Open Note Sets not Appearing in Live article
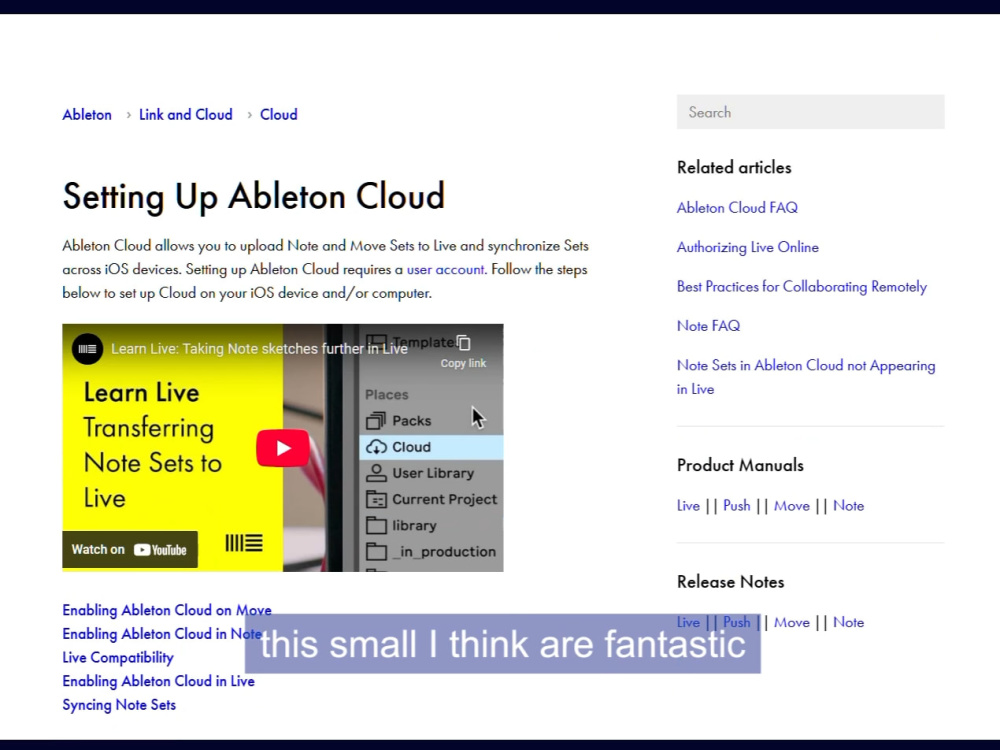The width and height of the screenshot is (1000, 750). (x=806, y=377)
